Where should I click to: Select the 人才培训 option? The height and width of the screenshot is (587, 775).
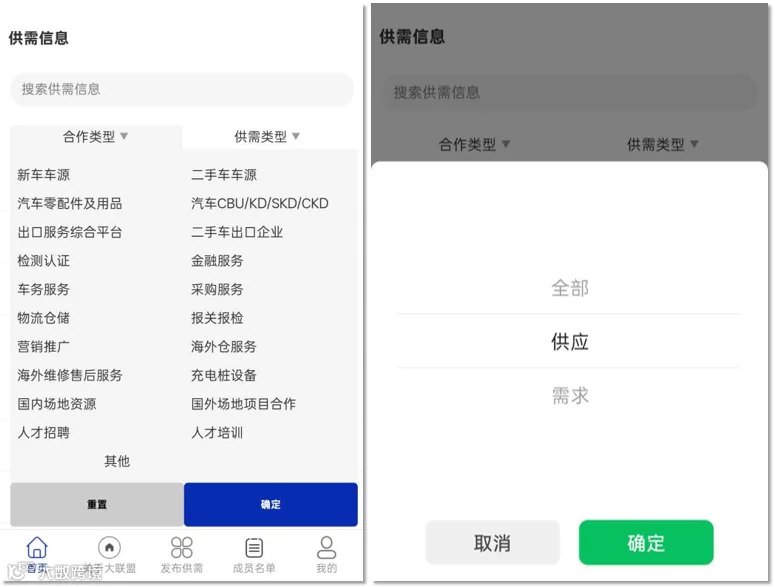pyautogui.click(x=217, y=433)
